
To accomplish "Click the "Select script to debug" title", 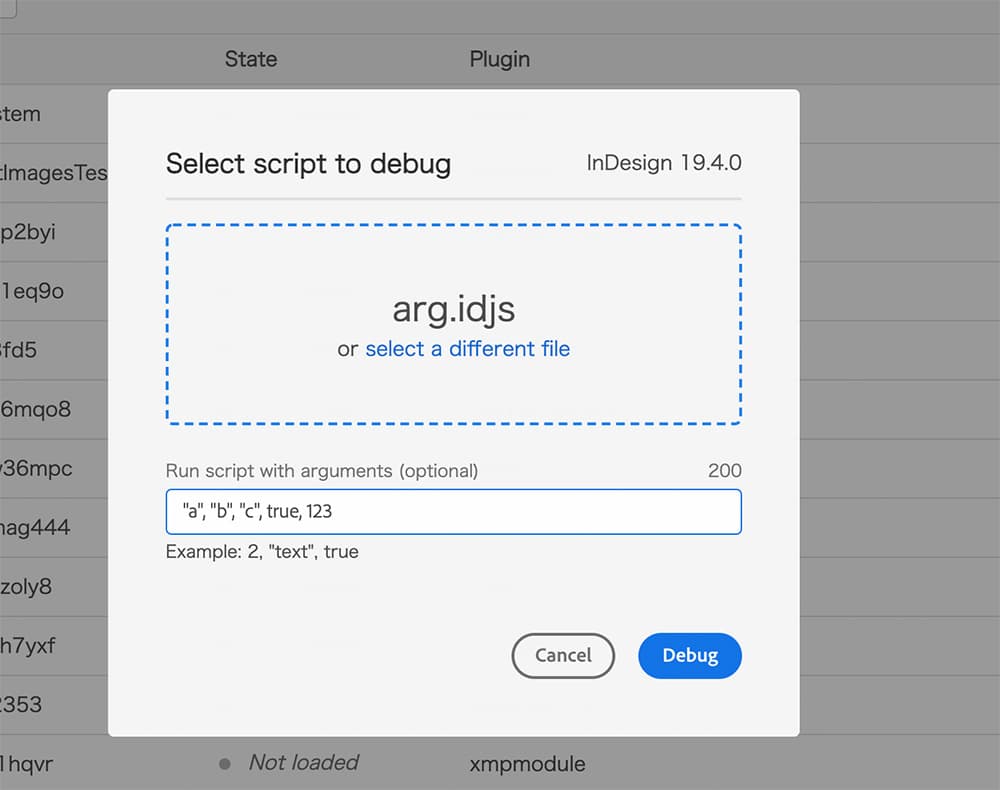I will [x=308, y=164].
